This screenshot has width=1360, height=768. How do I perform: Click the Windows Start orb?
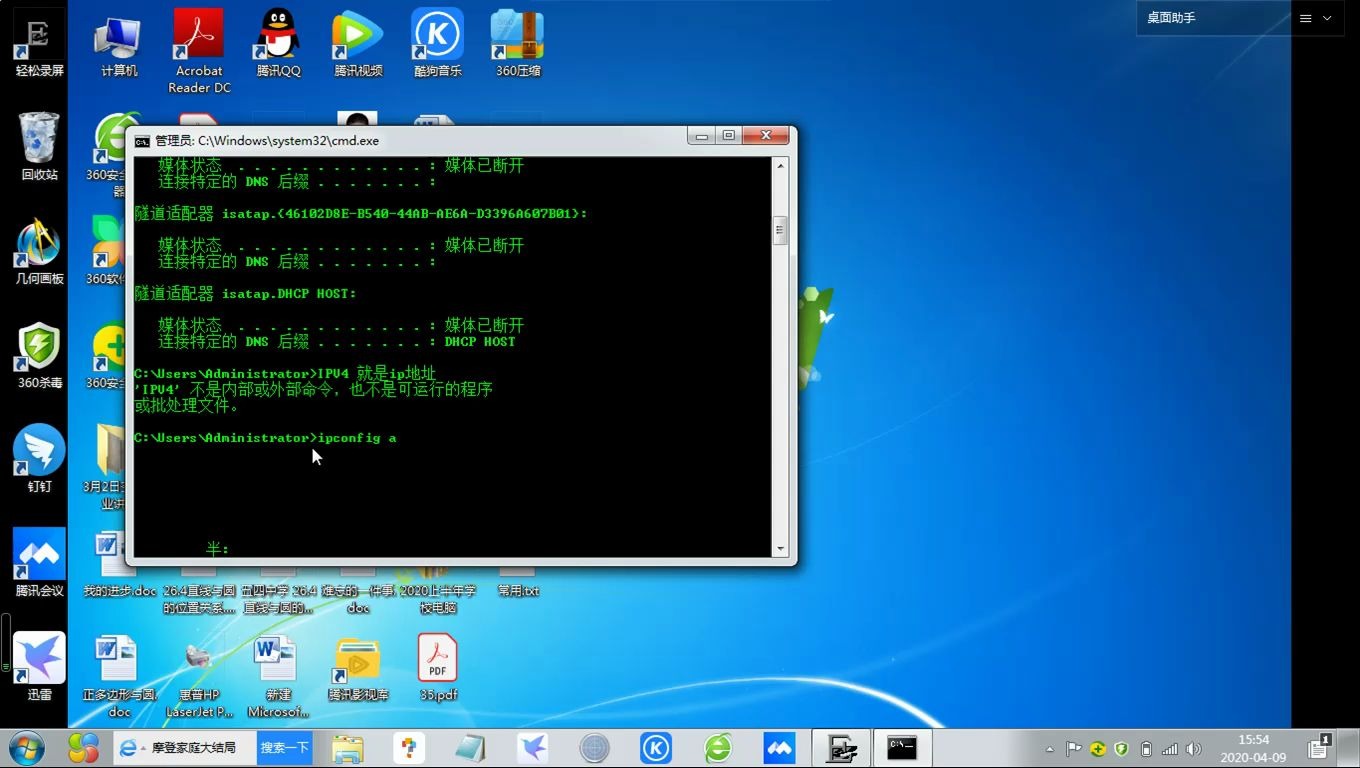[x=27, y=748]
